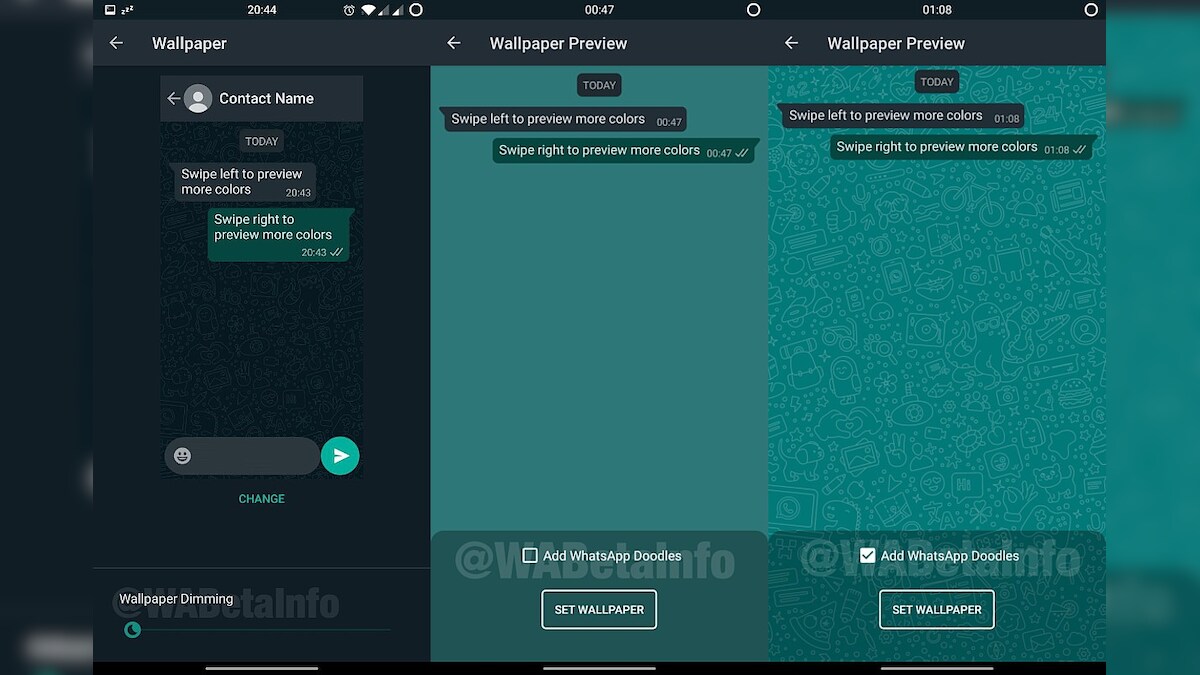Tap the back arrow next to Contact Name

pyautogui.click(x=176, y=98)
